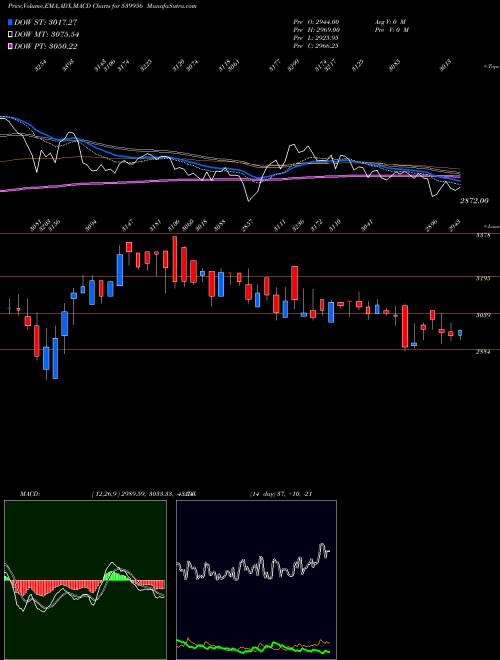Click the lowest blue candlestick on the left
The width and height of the screenshot is (500, 660).
[x=55, y=358]
